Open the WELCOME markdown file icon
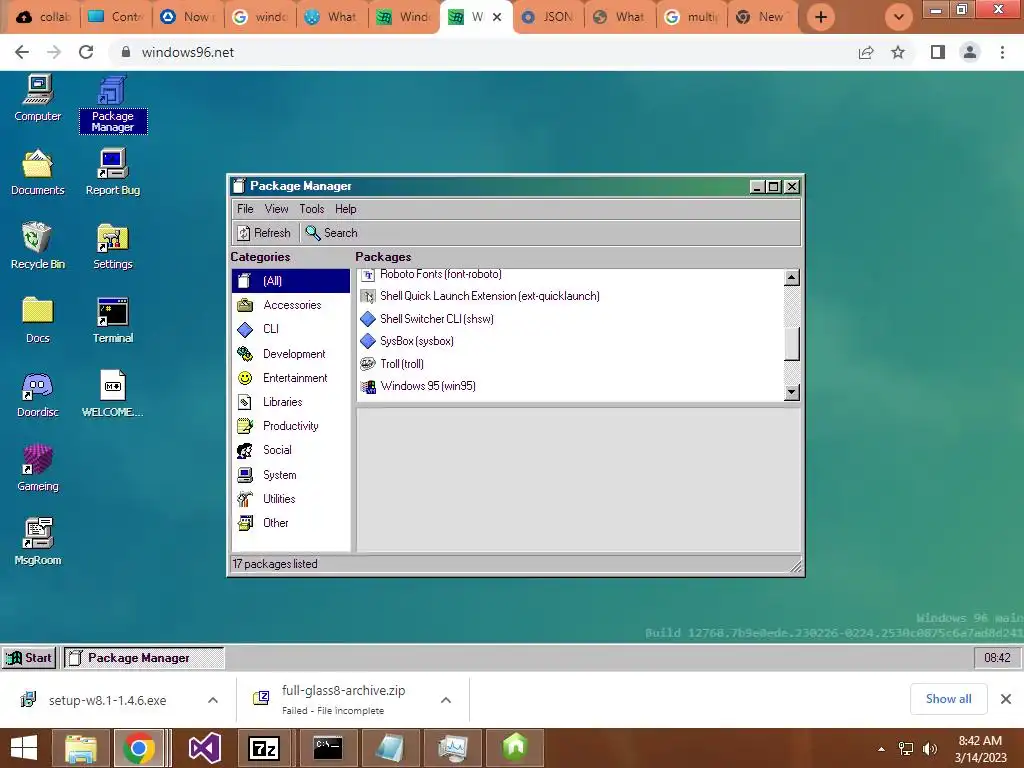This screenshot has height=768, width=1024. [113, 394]
